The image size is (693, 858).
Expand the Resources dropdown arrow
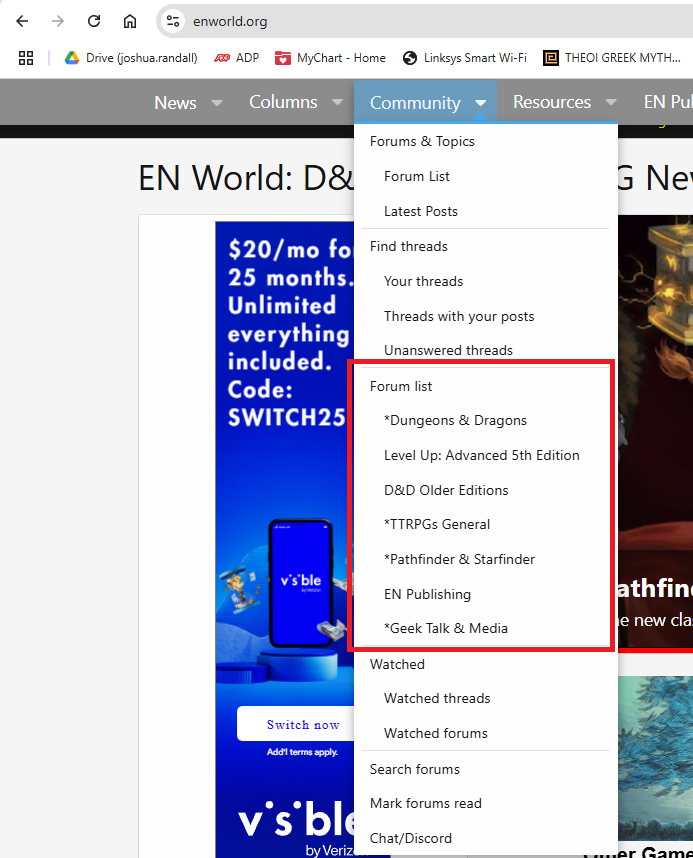[611, 102]
